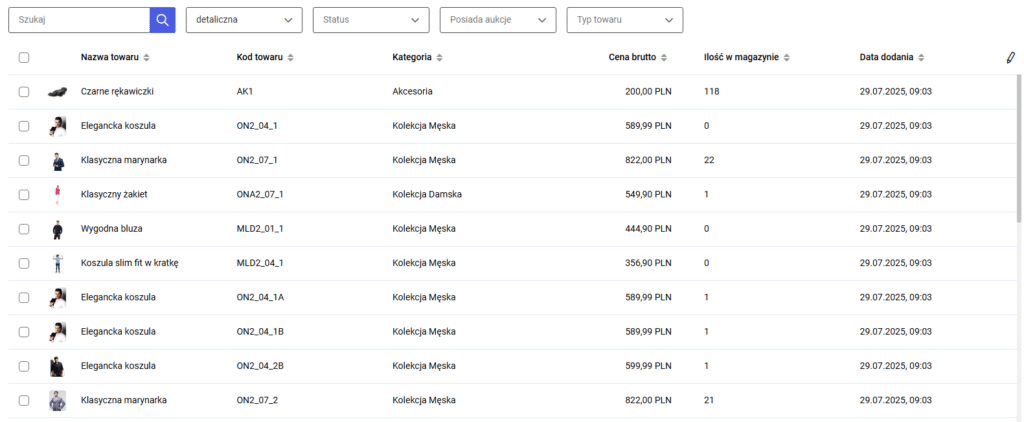Sort by Kod towaru arrows icon
Image resolution: width=1024 pixels, height=422 pixels.
[x=290, y=58]
